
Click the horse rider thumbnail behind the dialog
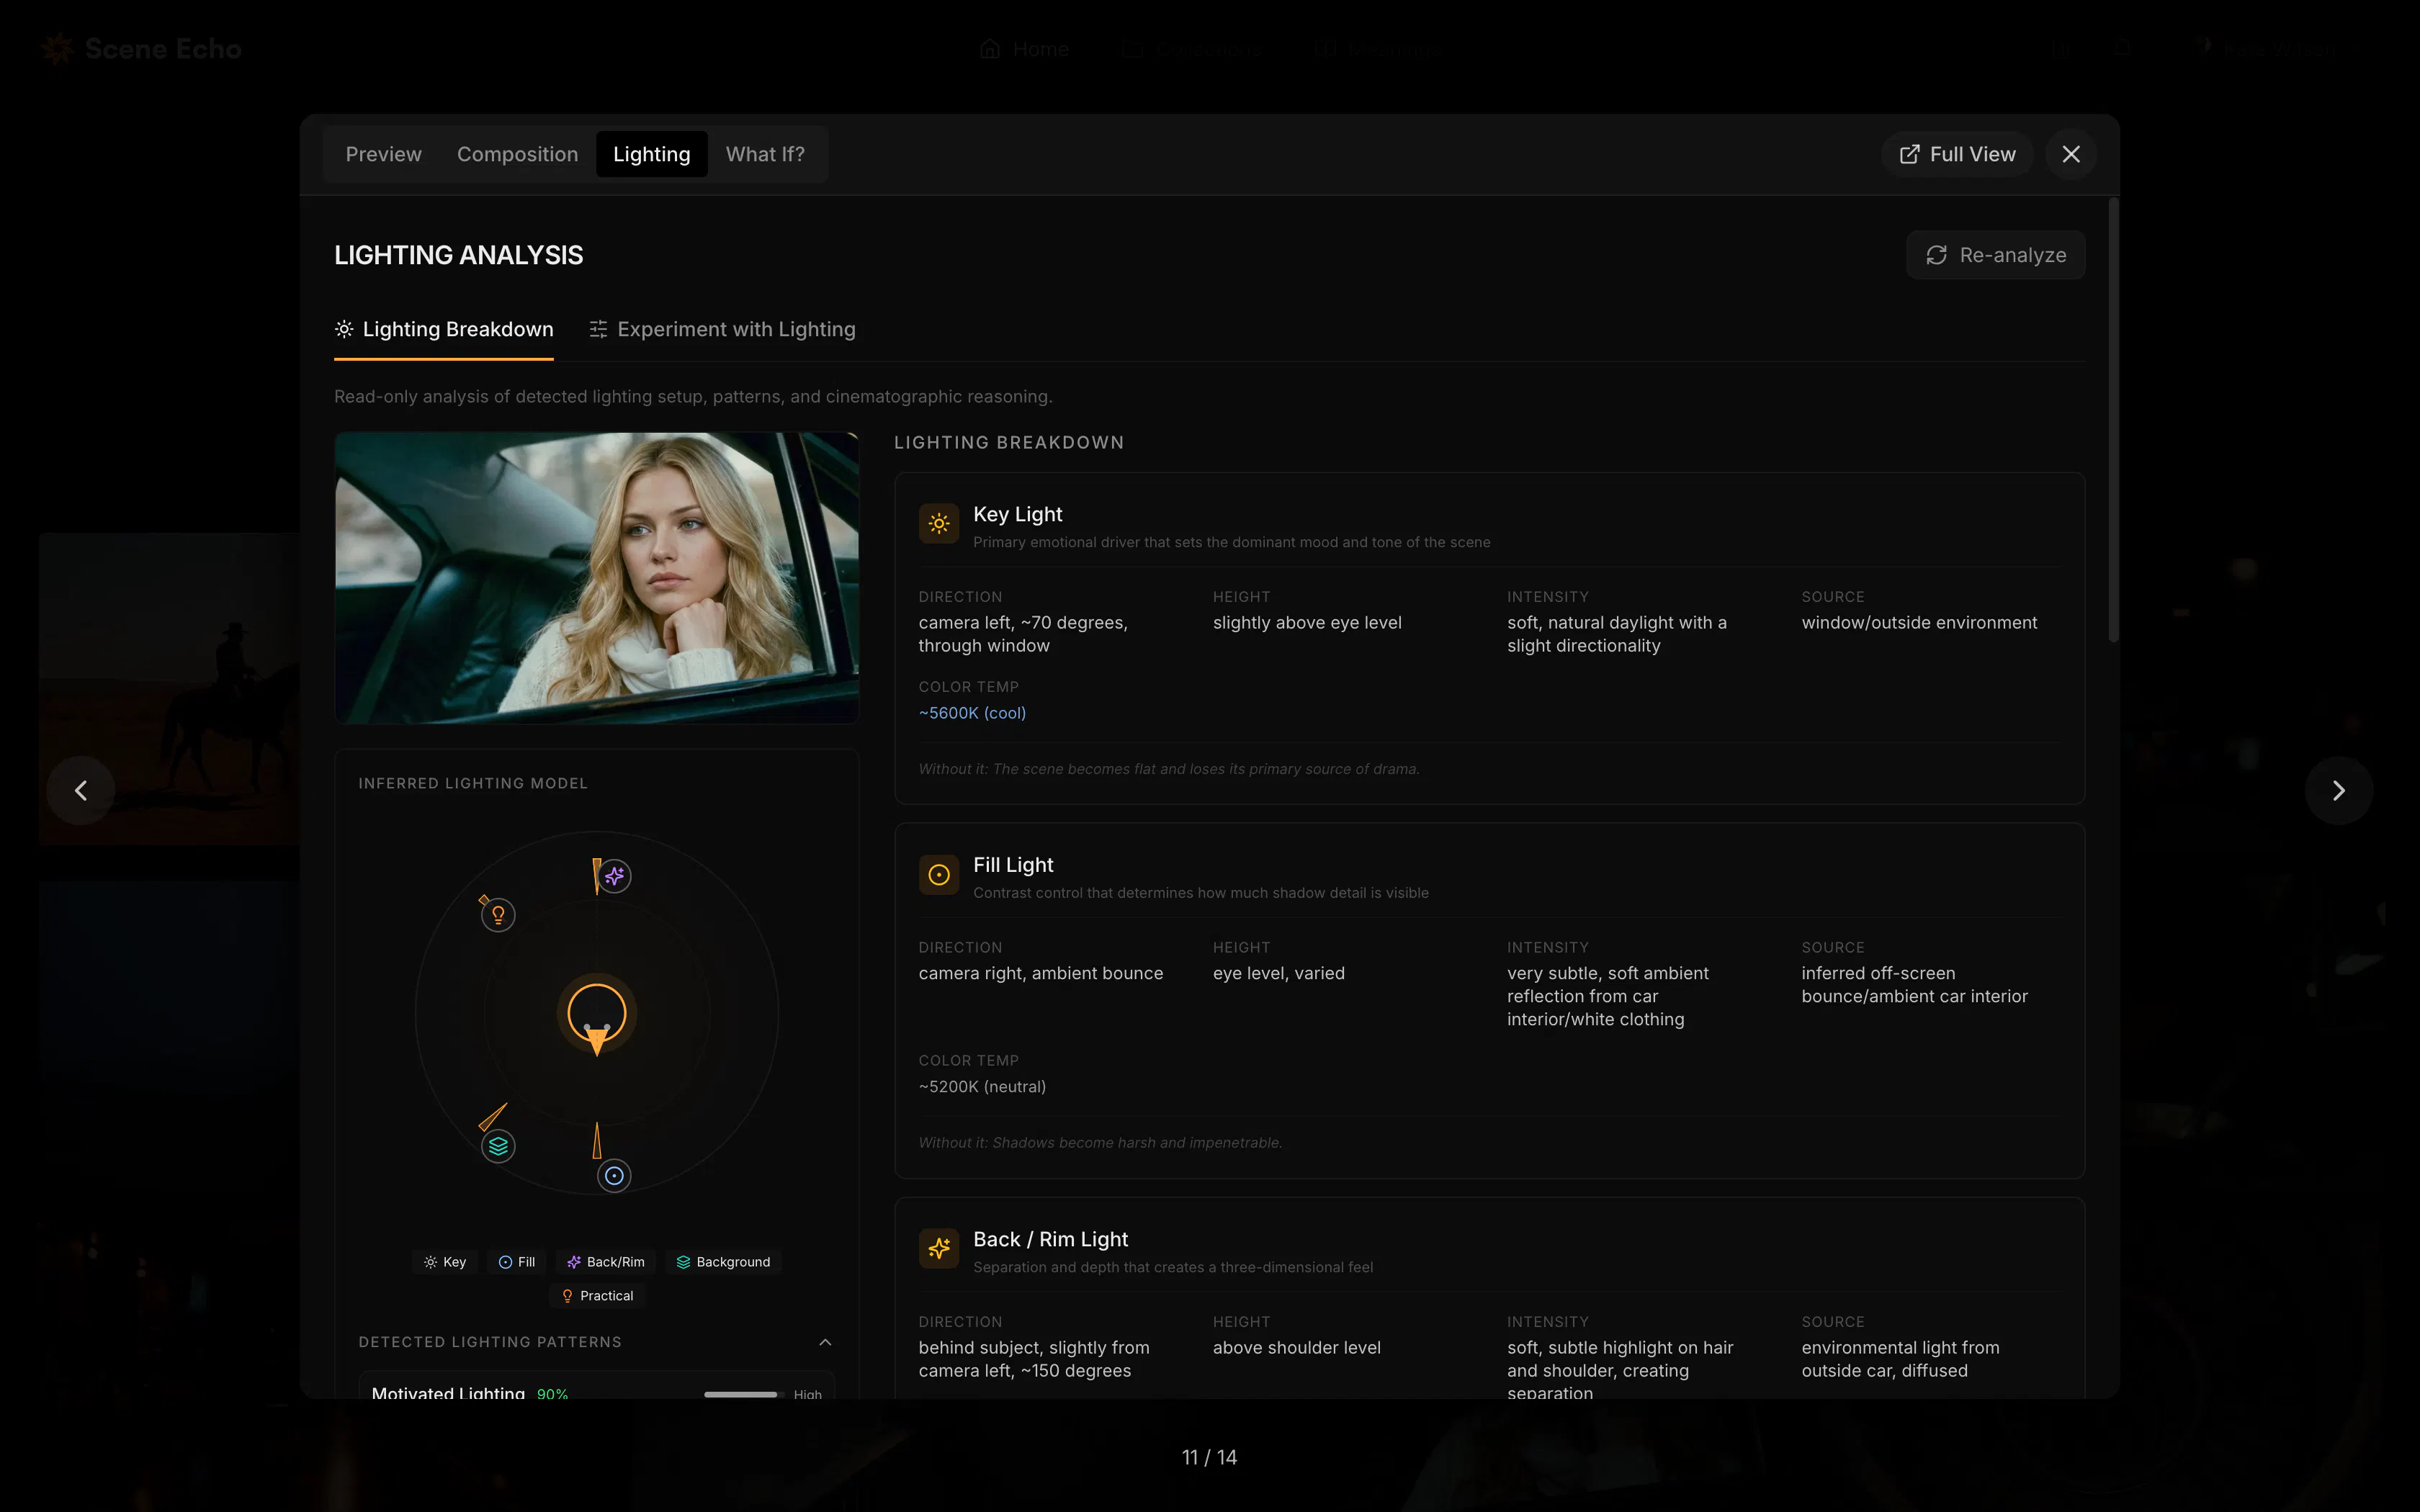point(168,688)
